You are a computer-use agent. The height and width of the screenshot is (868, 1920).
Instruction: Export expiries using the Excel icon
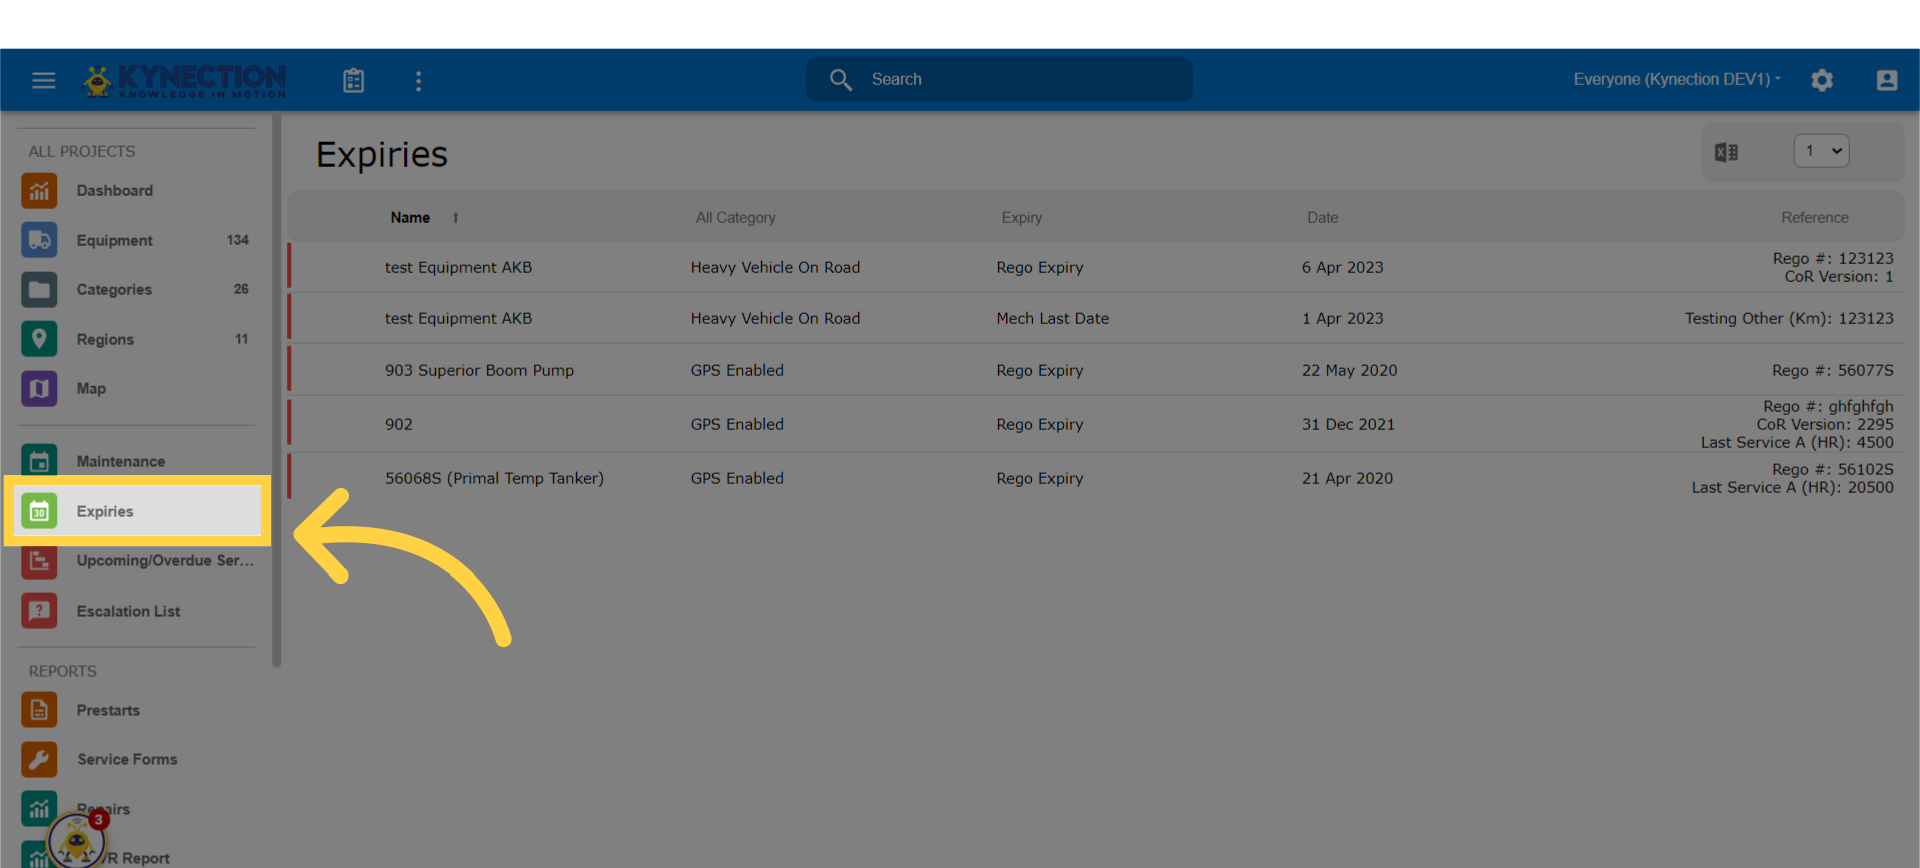click(x=1726, y=152)
